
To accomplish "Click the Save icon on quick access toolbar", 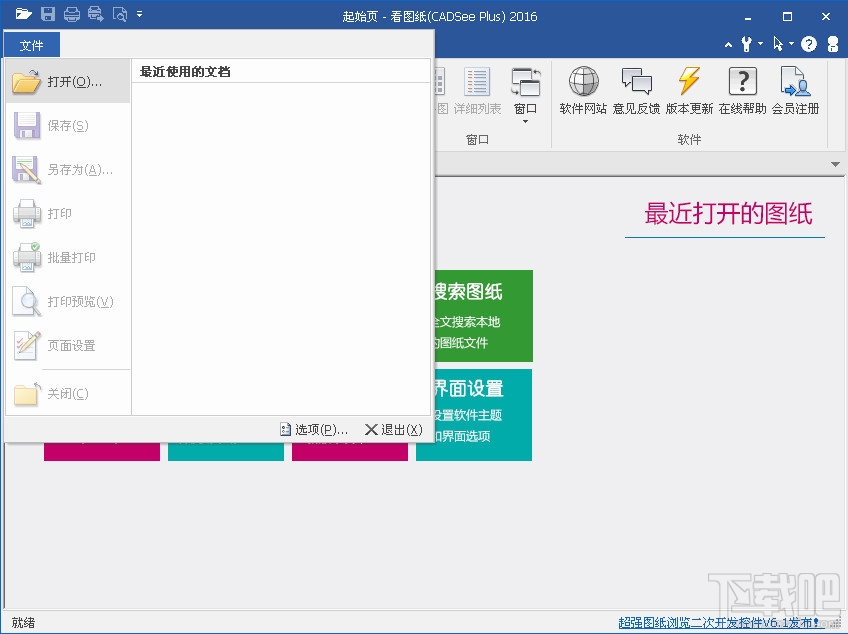I will [48, 14].
